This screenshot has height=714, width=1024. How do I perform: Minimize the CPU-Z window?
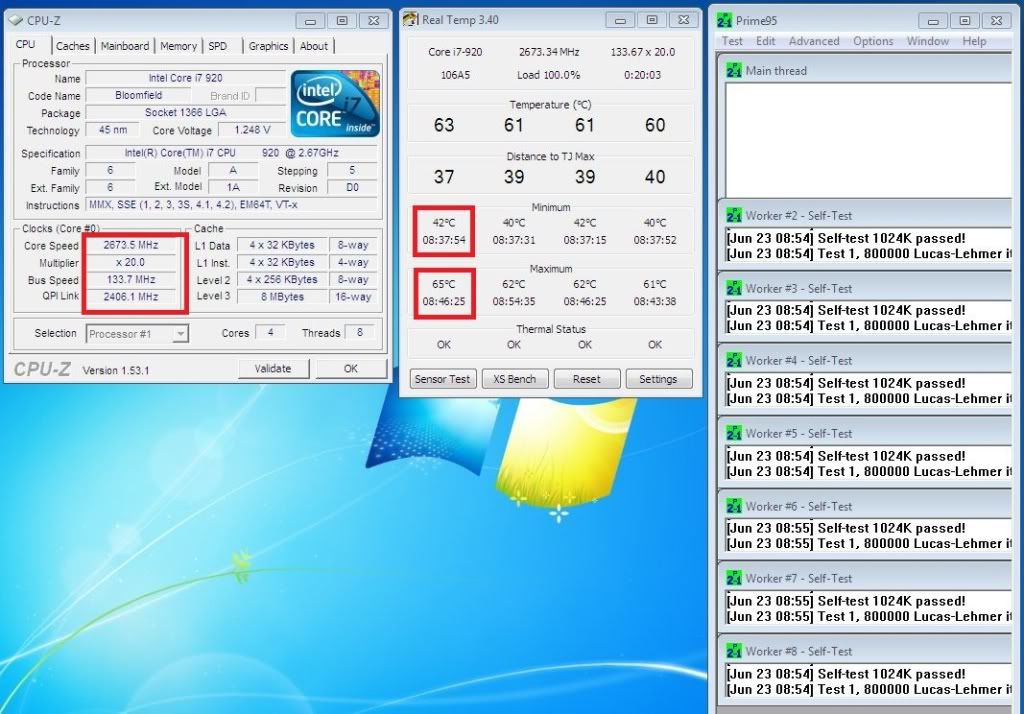click(310, 21)
